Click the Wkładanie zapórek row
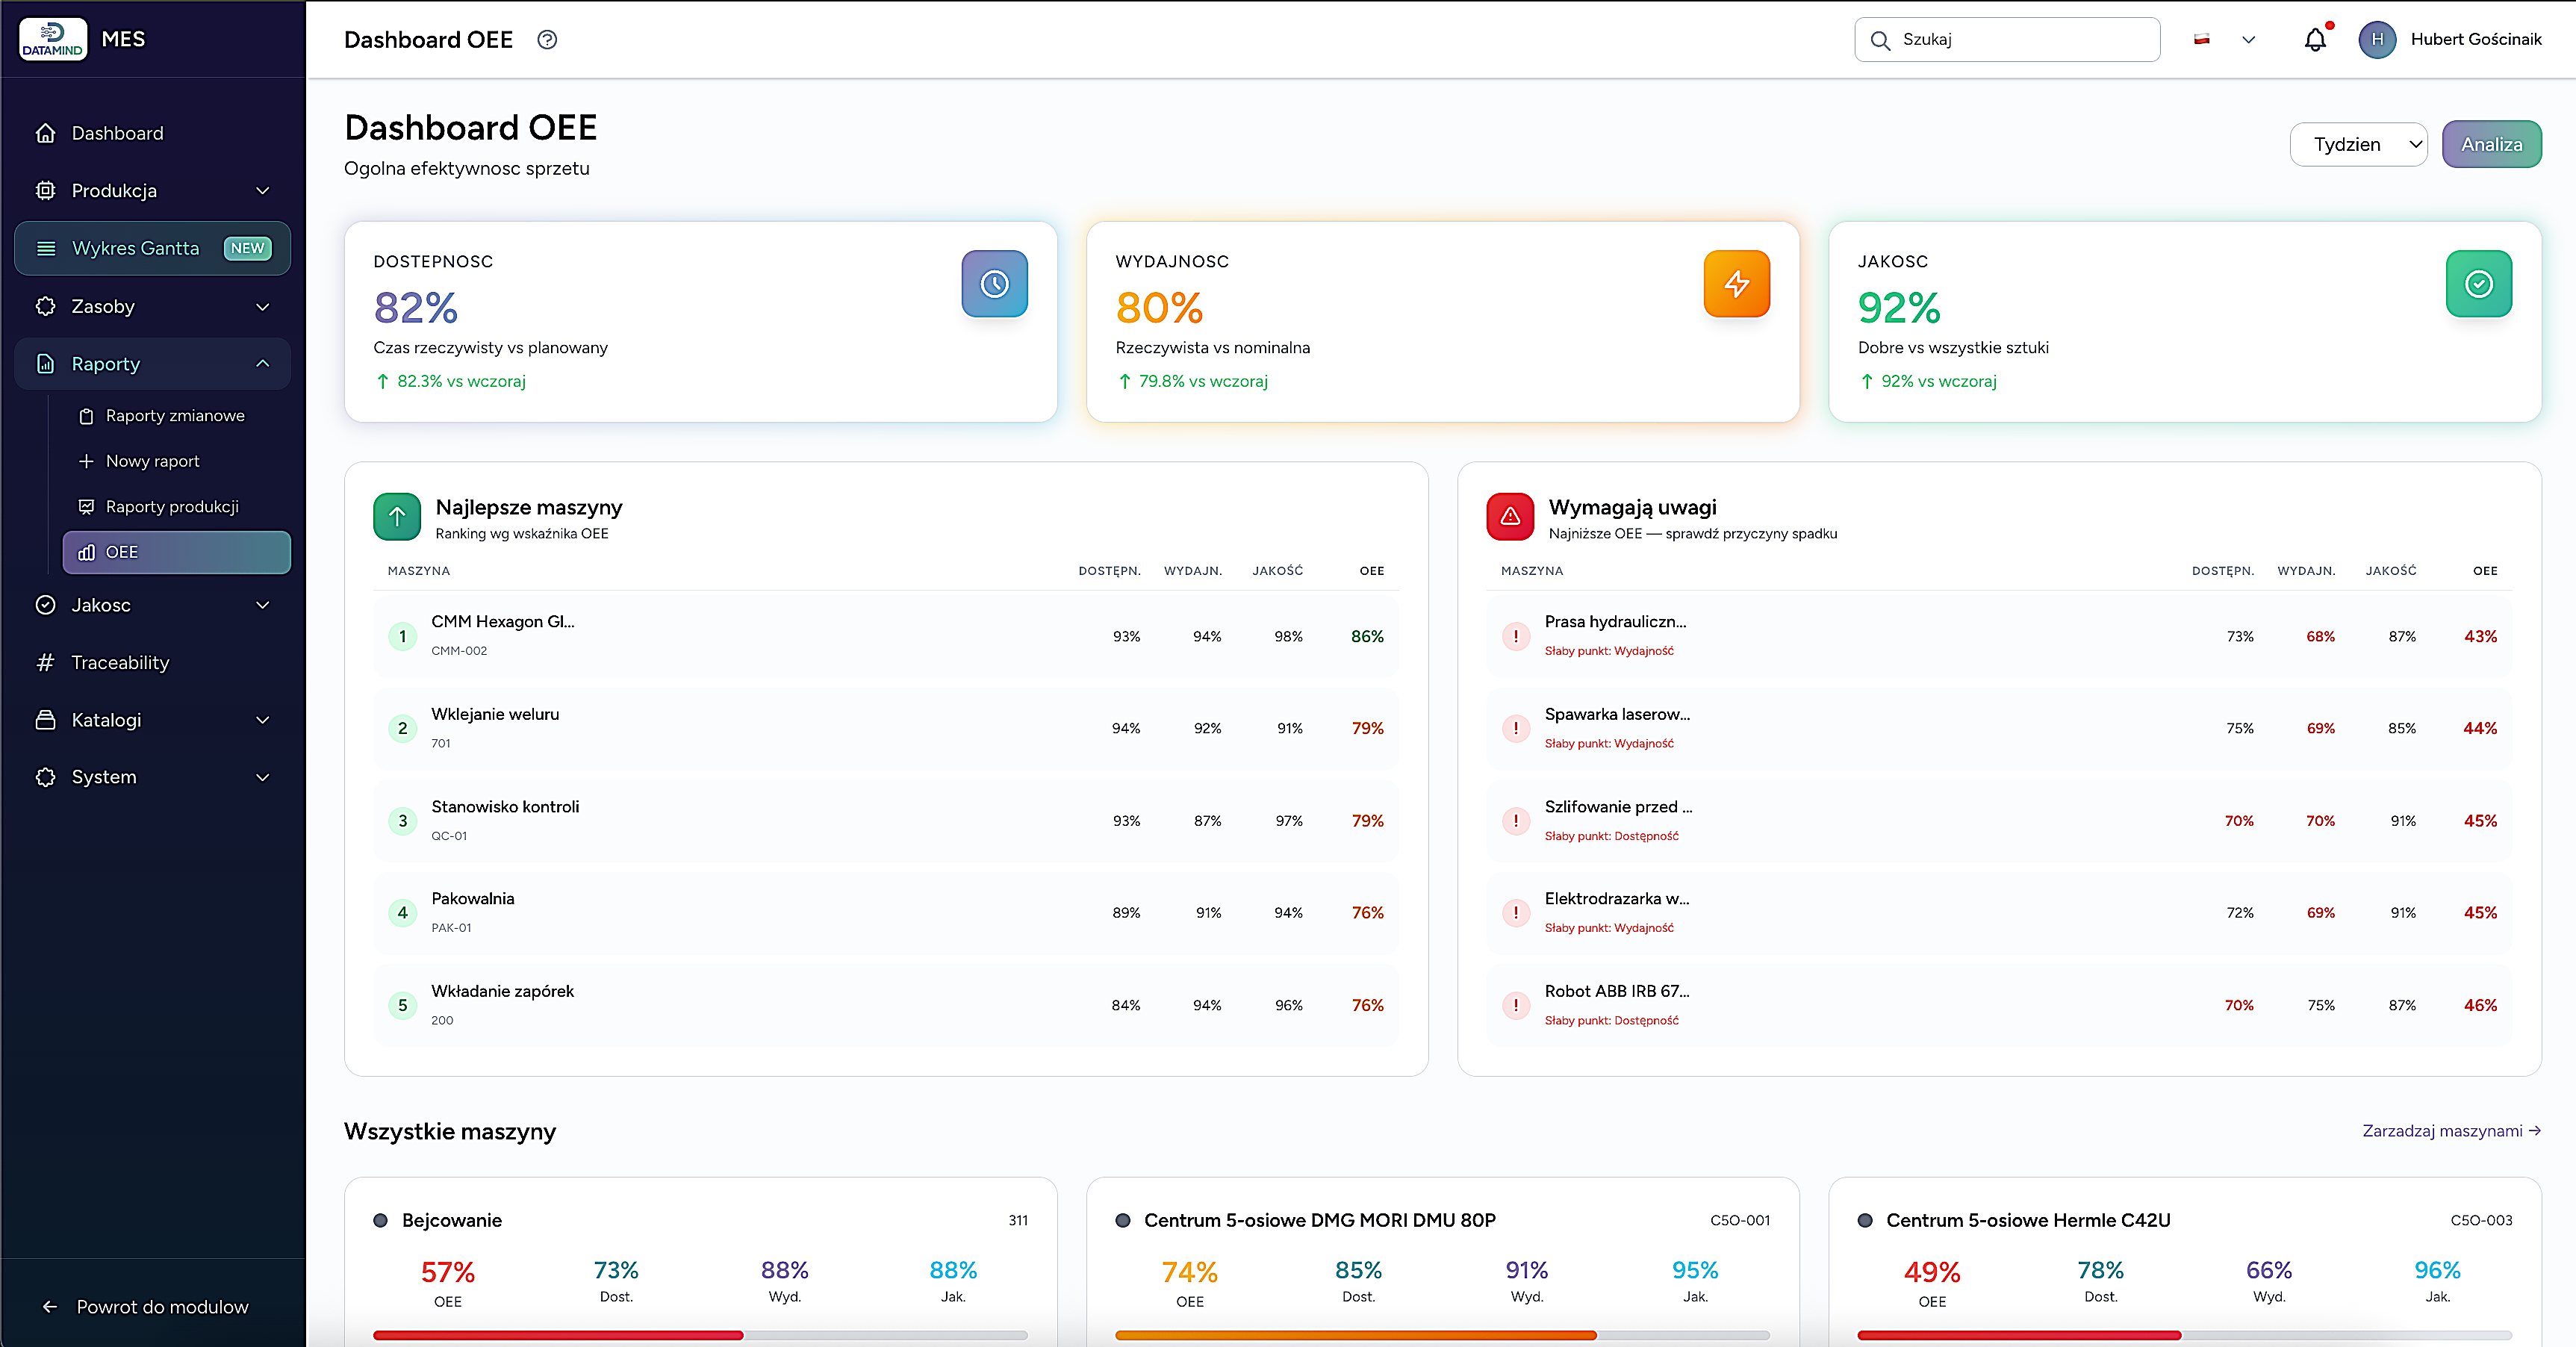2576x1347 pixels. click(x=885, y=1005)
